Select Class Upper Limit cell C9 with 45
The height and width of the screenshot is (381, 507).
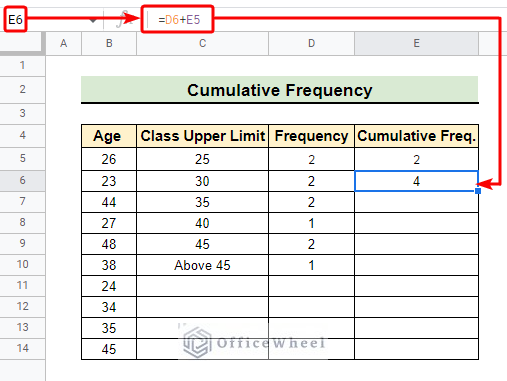[202, 244]
